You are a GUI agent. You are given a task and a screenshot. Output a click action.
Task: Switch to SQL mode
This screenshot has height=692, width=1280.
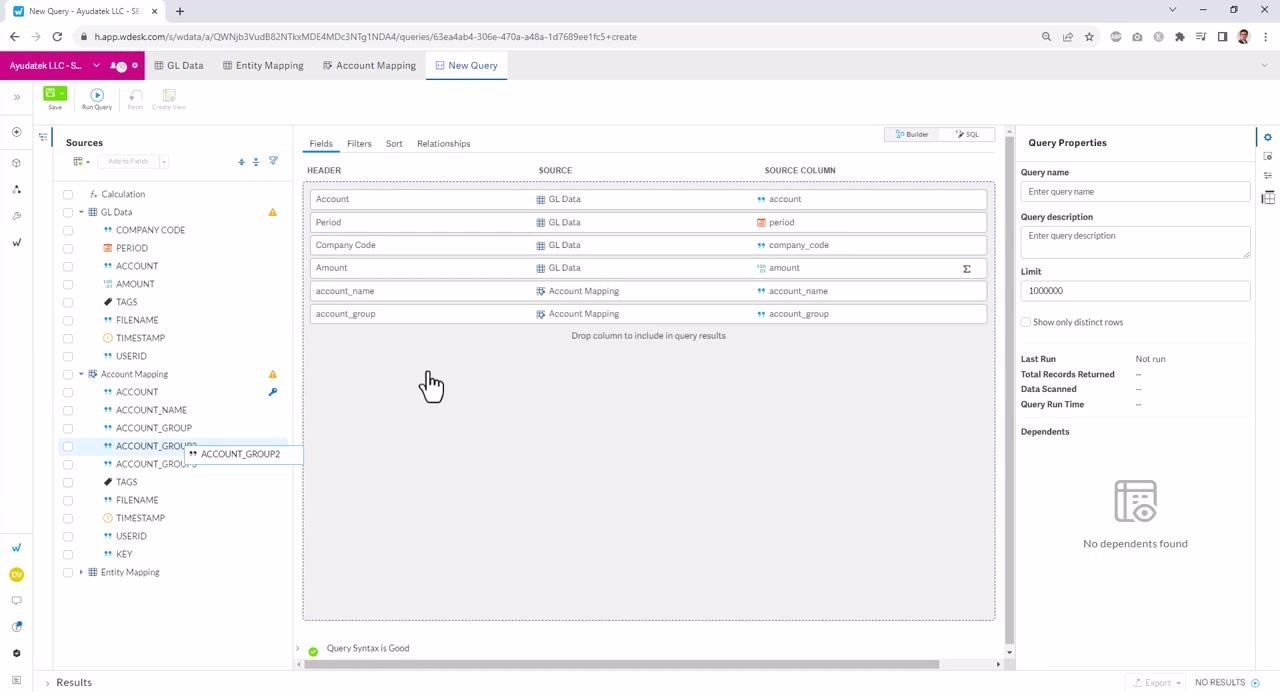point(967,134)
